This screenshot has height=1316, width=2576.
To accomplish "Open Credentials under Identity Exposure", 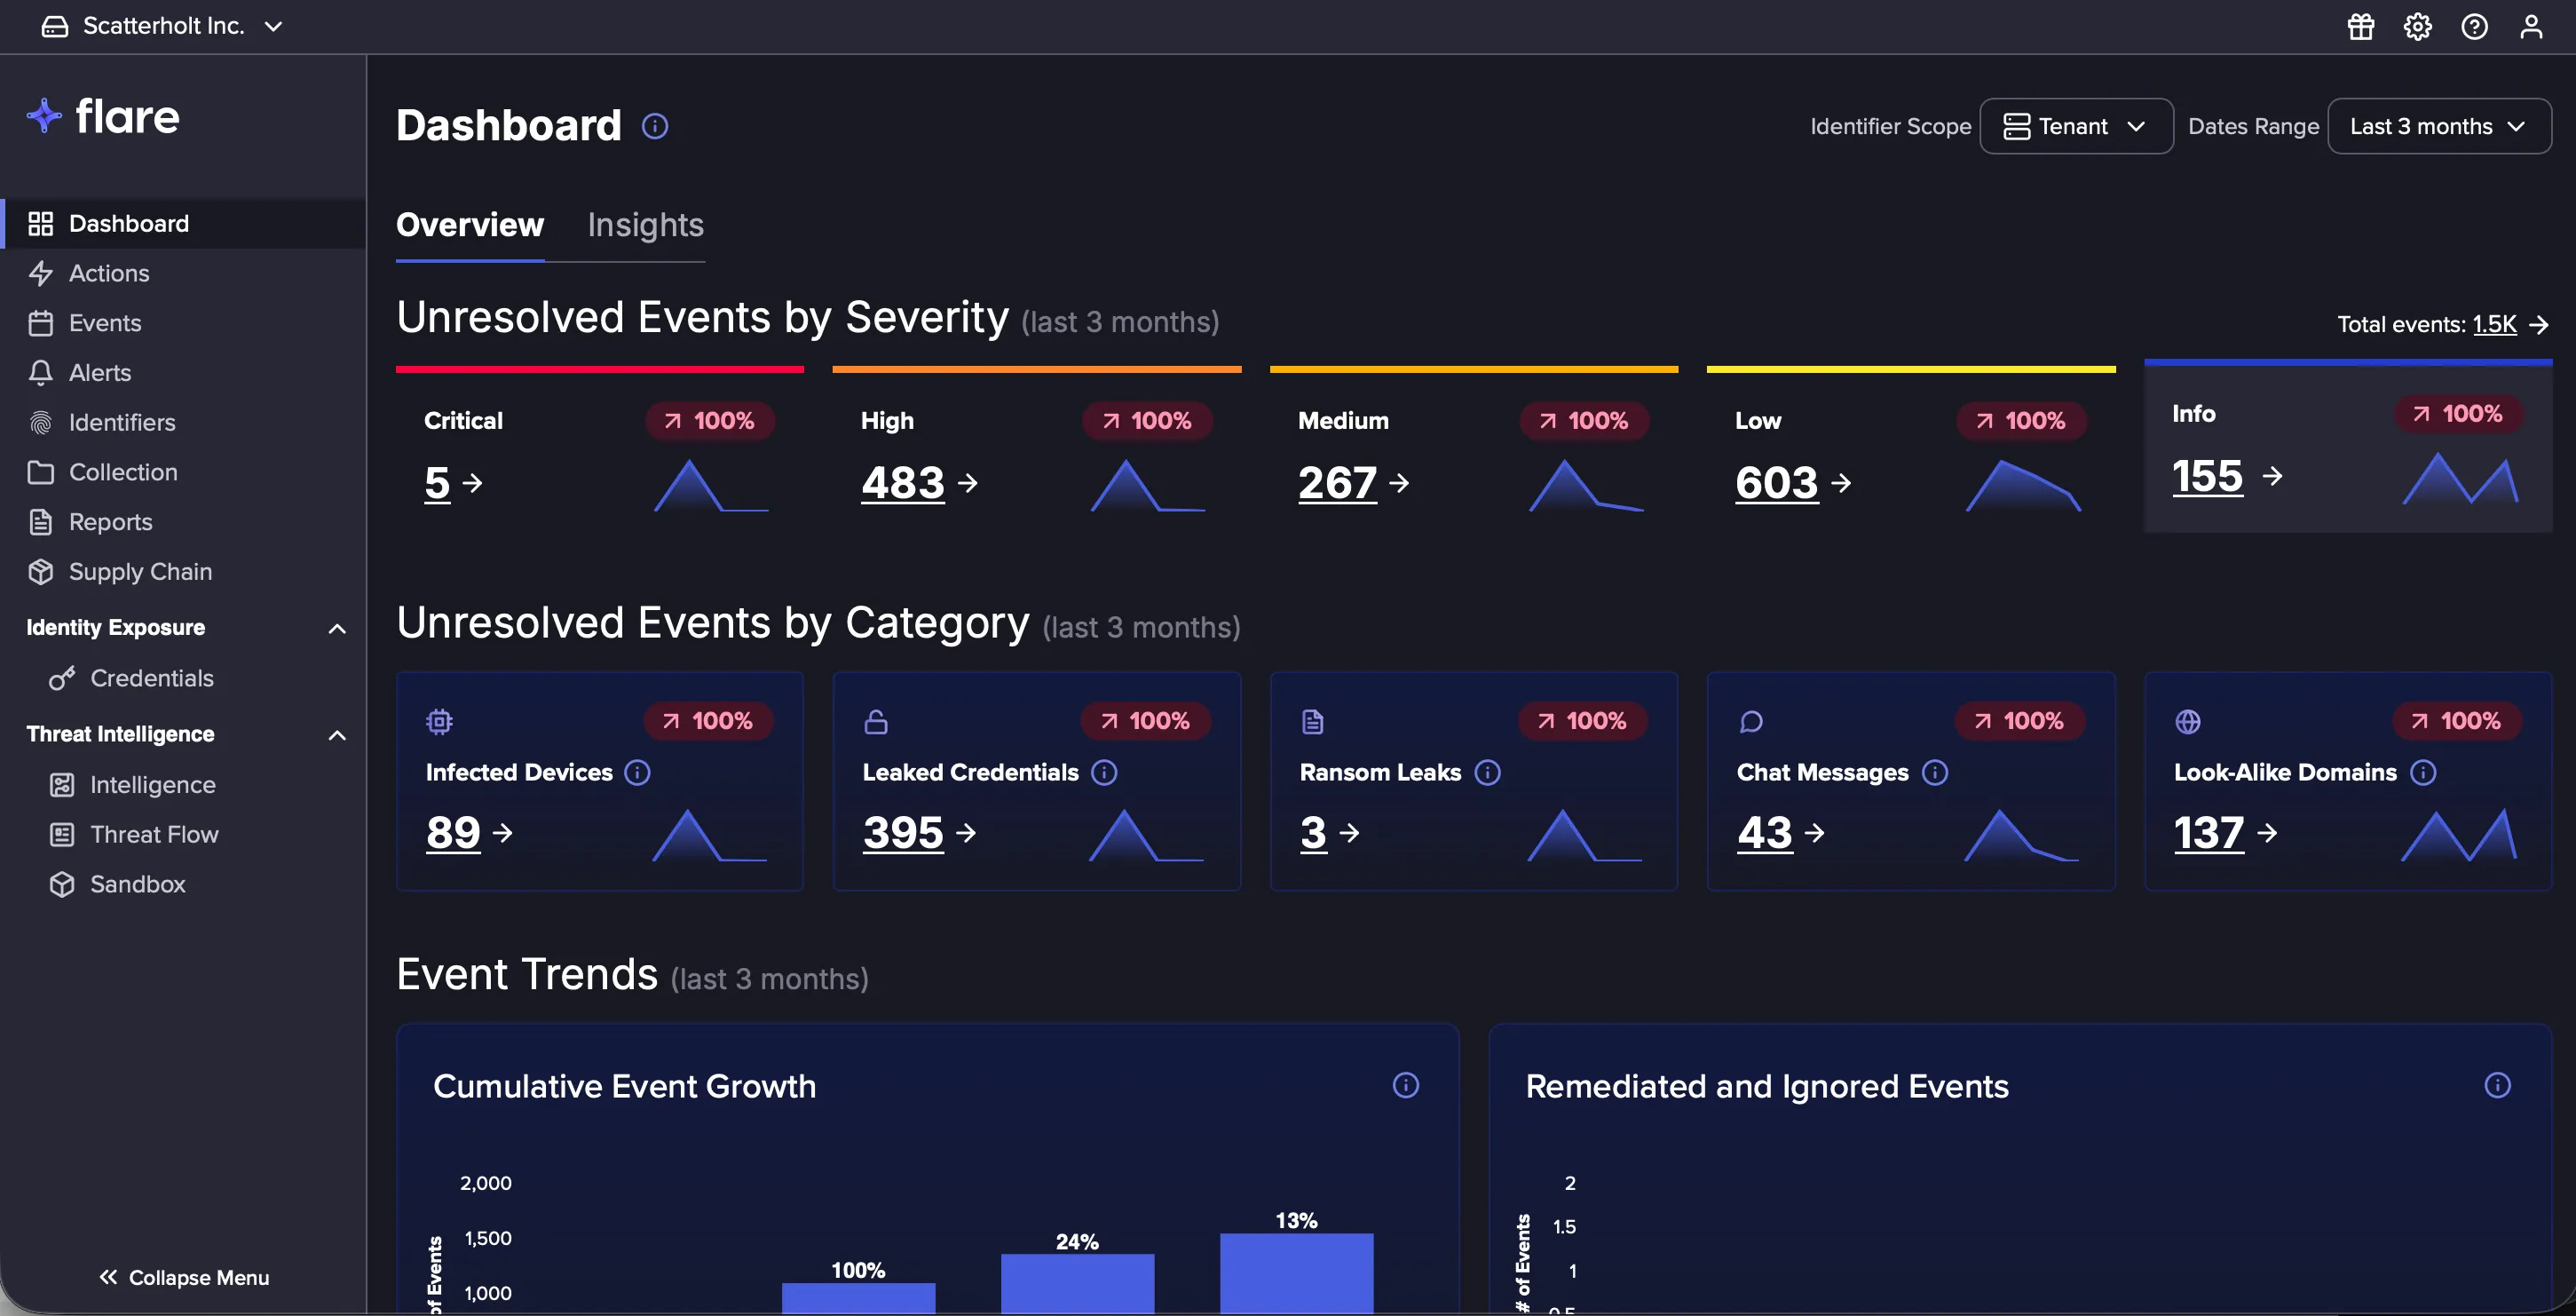I will [183, 678].
